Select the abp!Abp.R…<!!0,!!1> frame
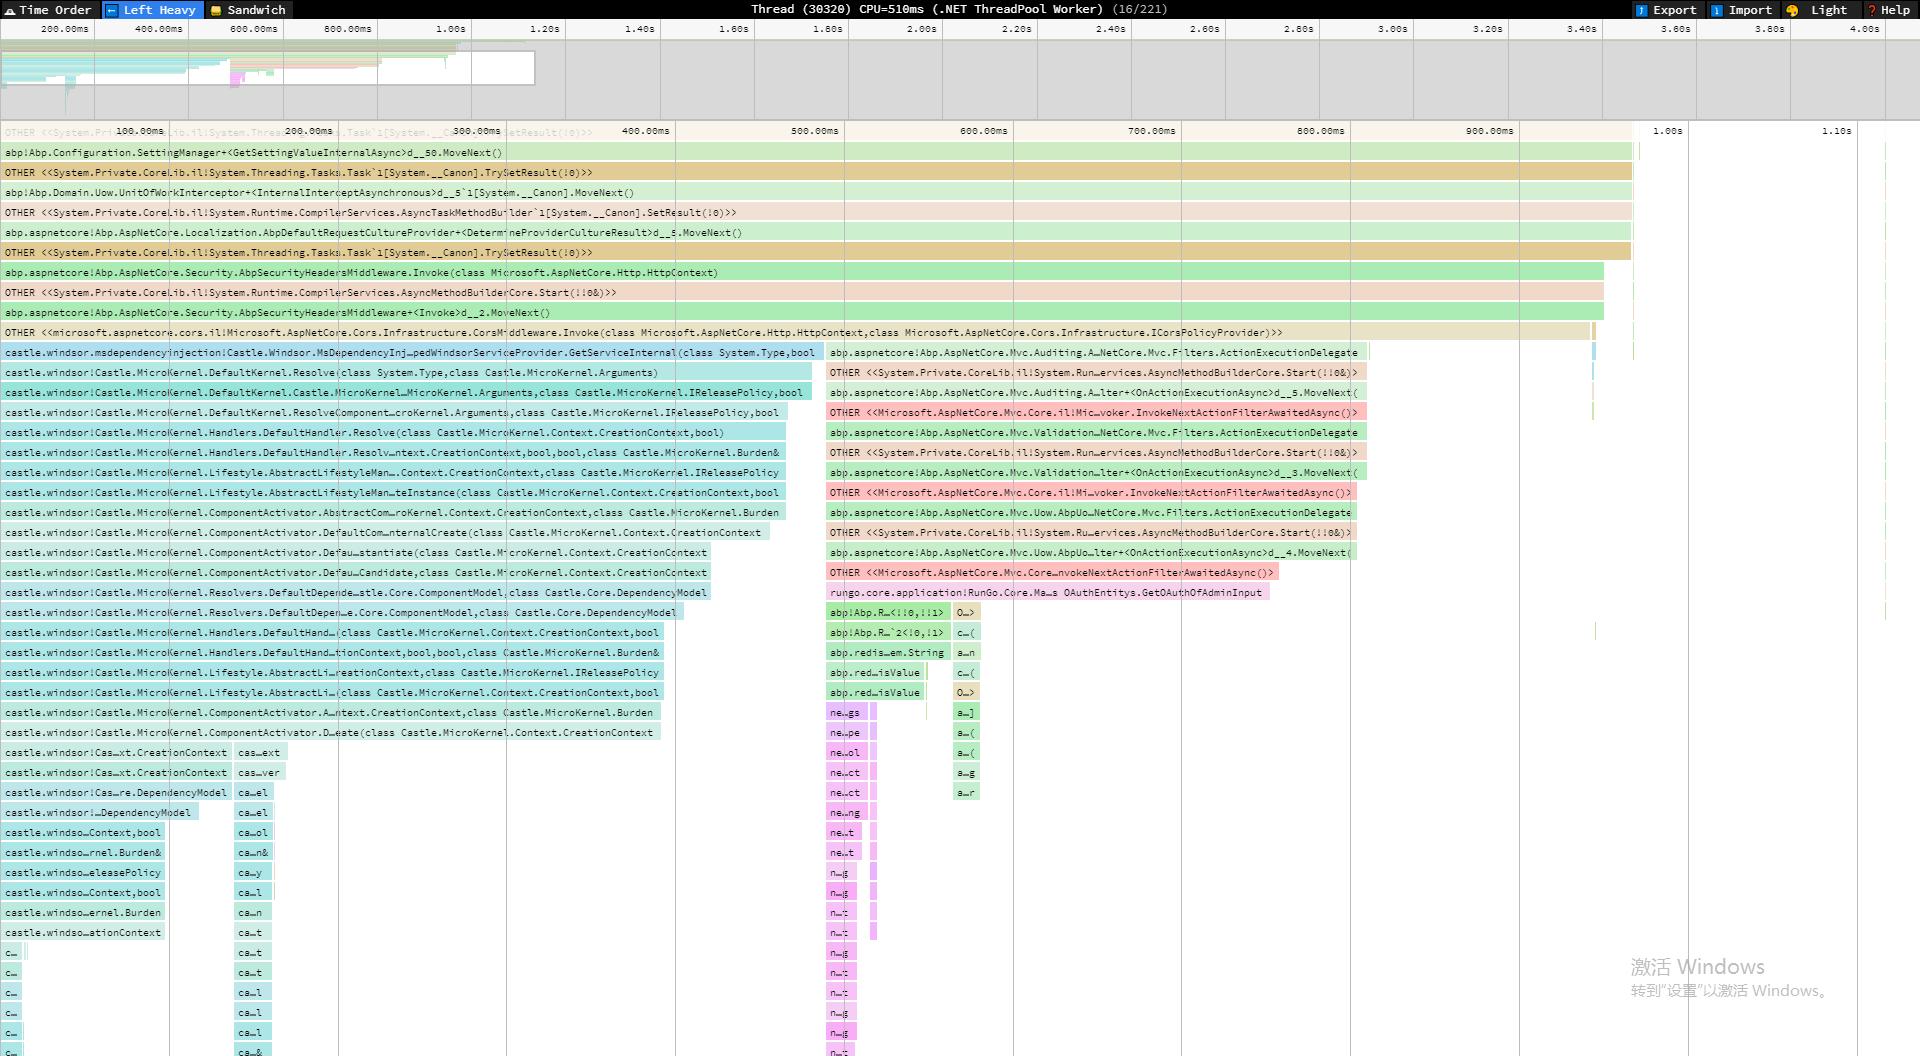The width and height of the screenshot is (1920, 1056). tap(888, 612)
